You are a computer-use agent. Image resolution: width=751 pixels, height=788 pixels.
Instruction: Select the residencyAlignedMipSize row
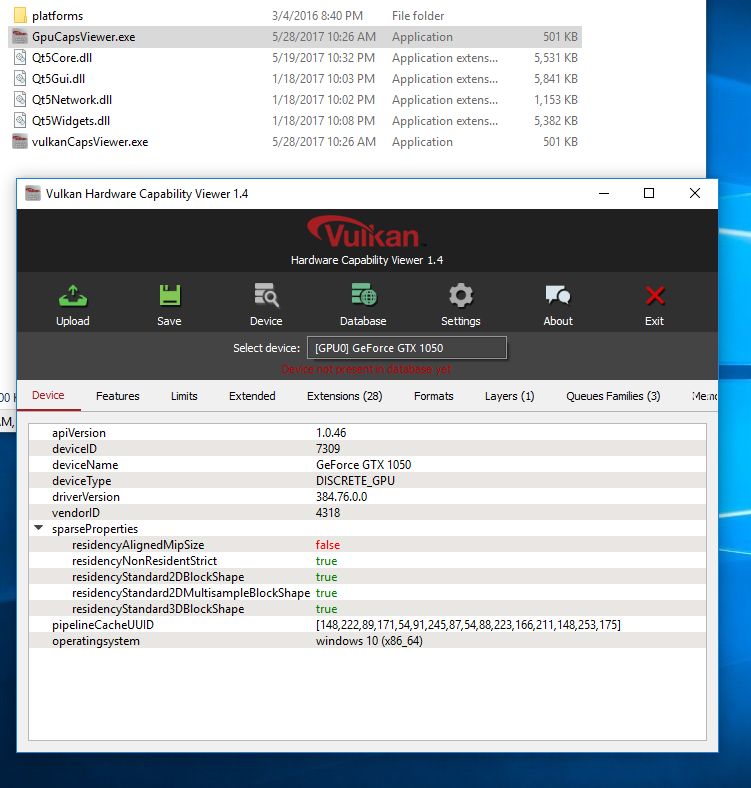[x=367, y=545]
